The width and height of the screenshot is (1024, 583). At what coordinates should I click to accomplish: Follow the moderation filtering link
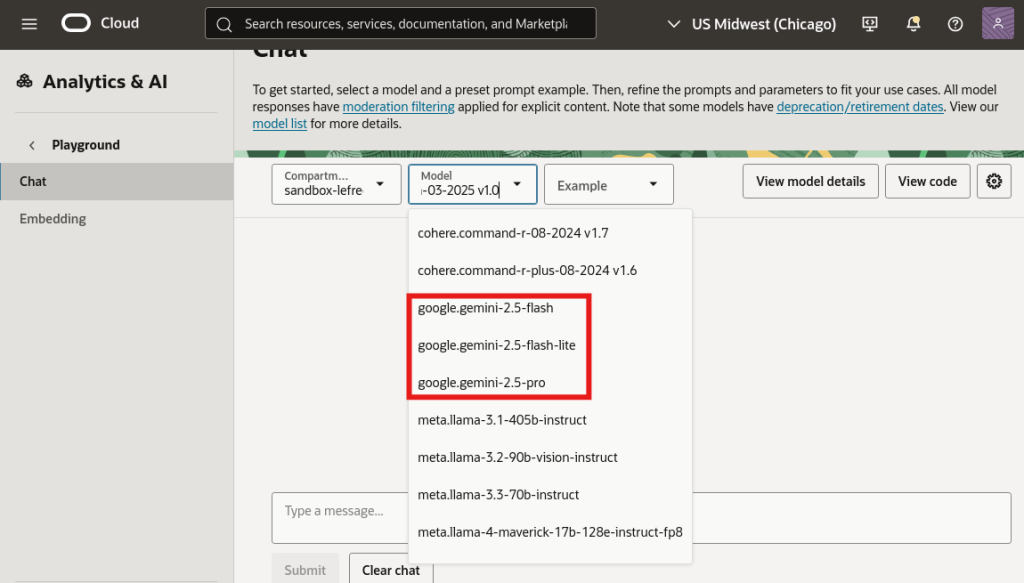pyautogui.click(x=398, y=106)
